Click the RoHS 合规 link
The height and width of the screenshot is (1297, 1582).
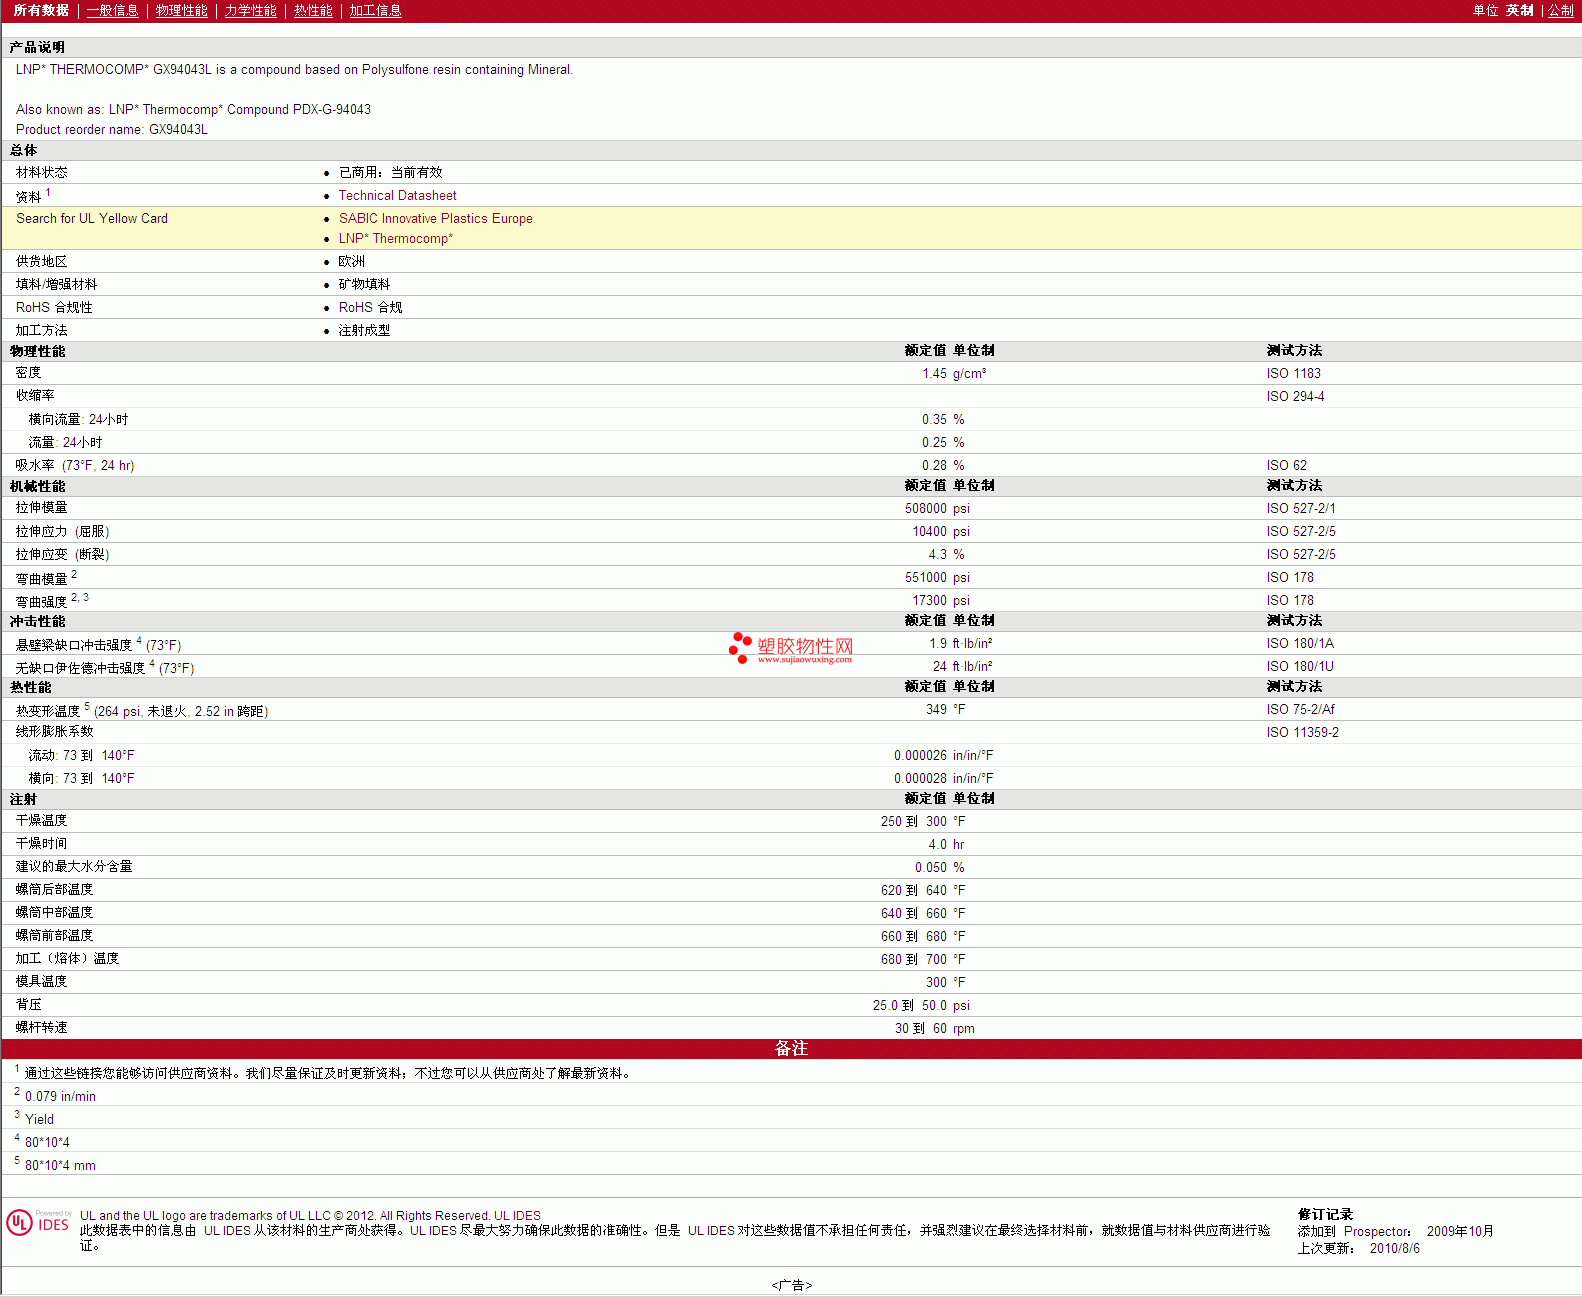point(370,308)
